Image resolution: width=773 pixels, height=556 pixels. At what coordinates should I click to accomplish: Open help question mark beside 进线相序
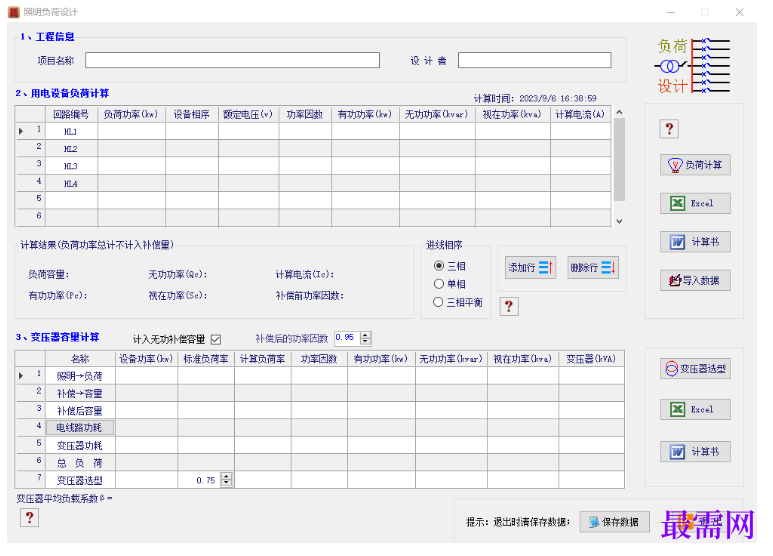[x=509, y=306]
